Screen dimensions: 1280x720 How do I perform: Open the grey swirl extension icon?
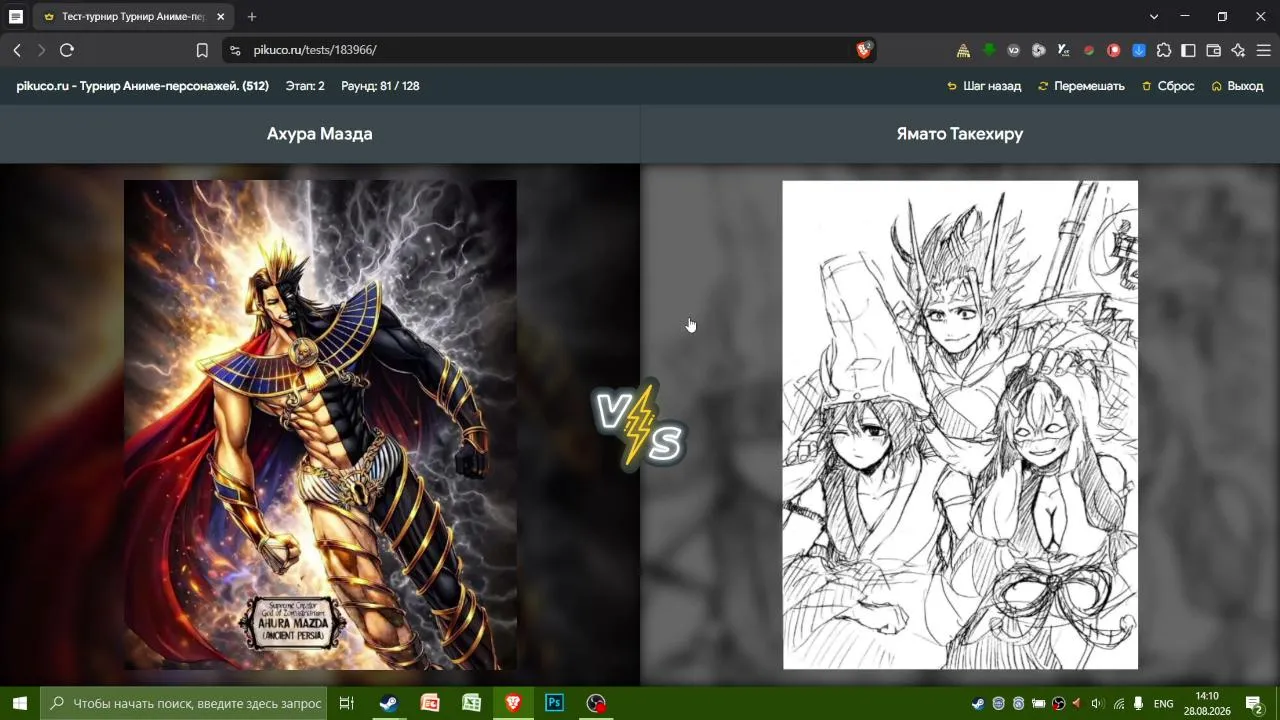(1038, 50)
